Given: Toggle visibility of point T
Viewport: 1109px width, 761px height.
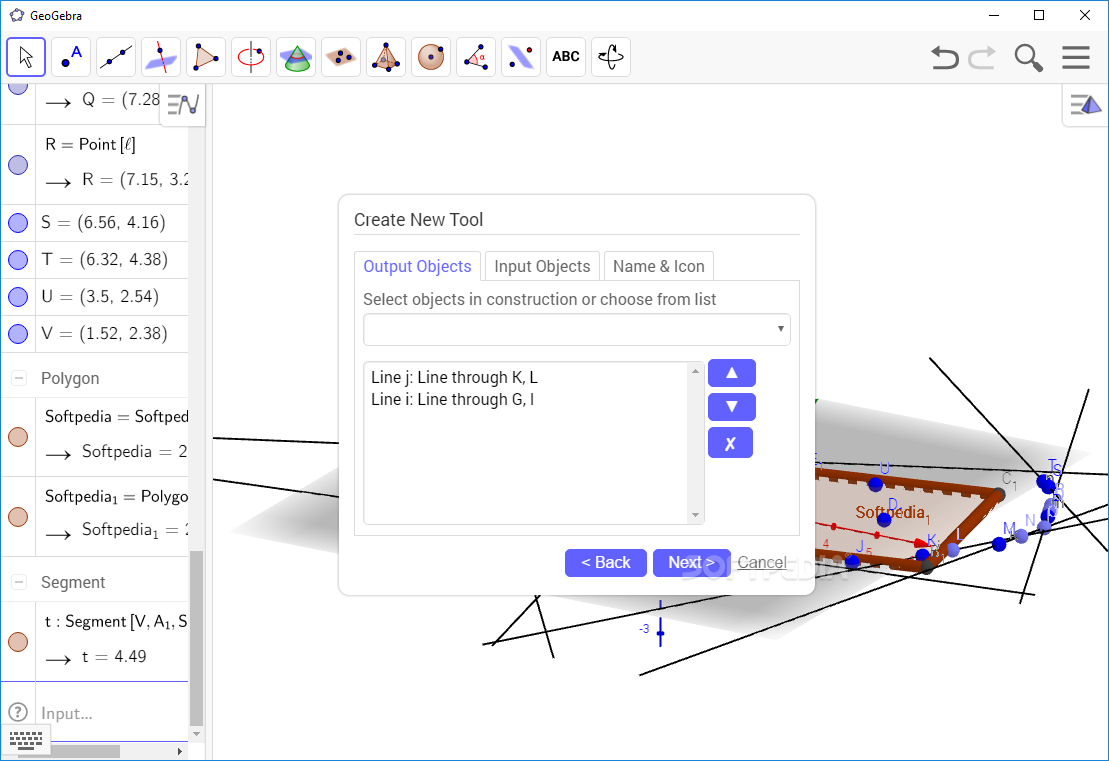Looking at the screenshot, I should 18,260.
